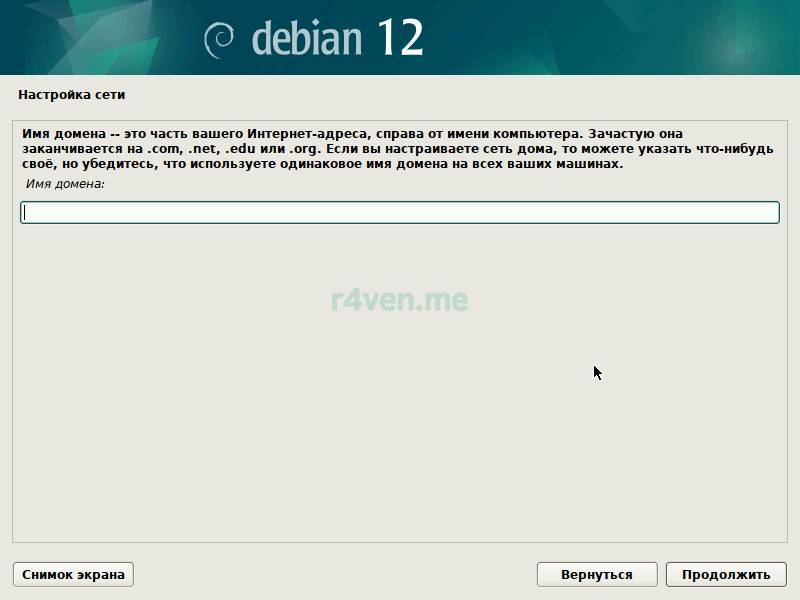800x600 pixels.
Task: Click the "debian" wordmark in the banner
Action: click(308, 38)
